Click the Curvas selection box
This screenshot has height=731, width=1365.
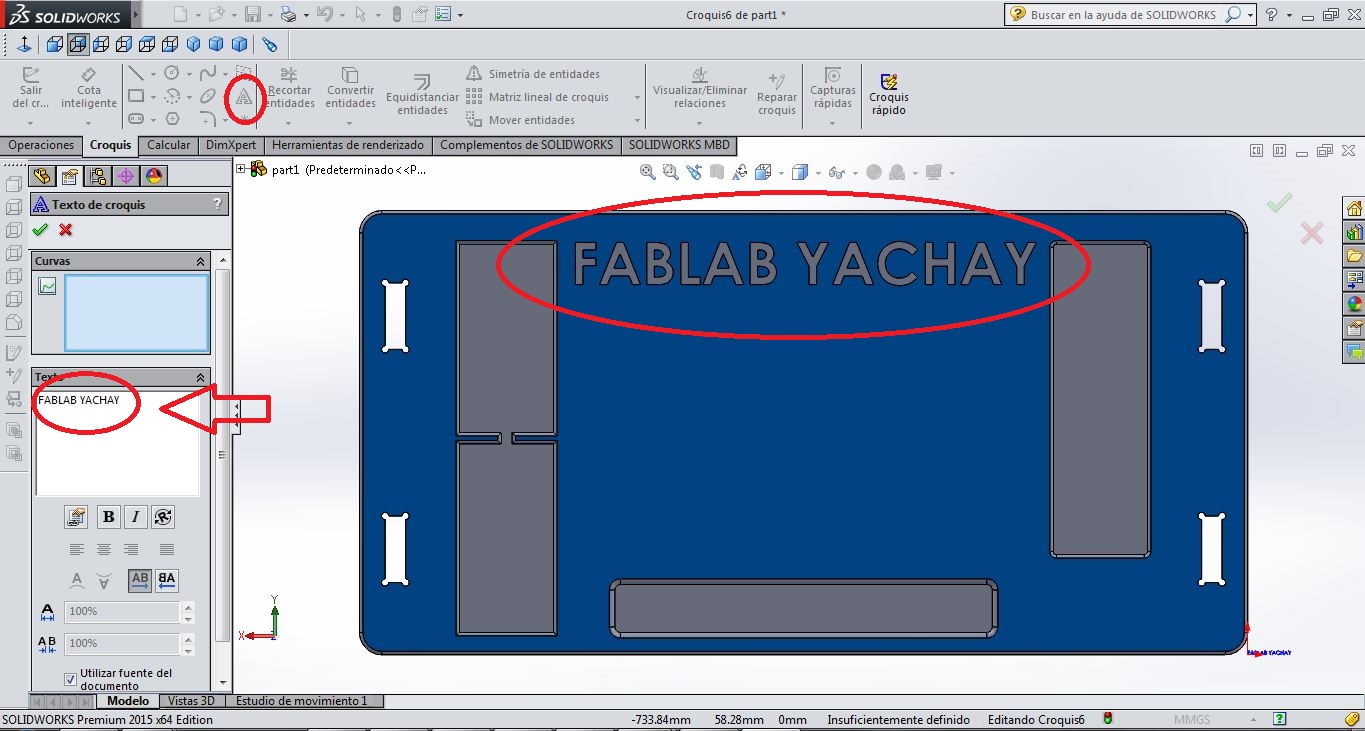coord(136,313)
